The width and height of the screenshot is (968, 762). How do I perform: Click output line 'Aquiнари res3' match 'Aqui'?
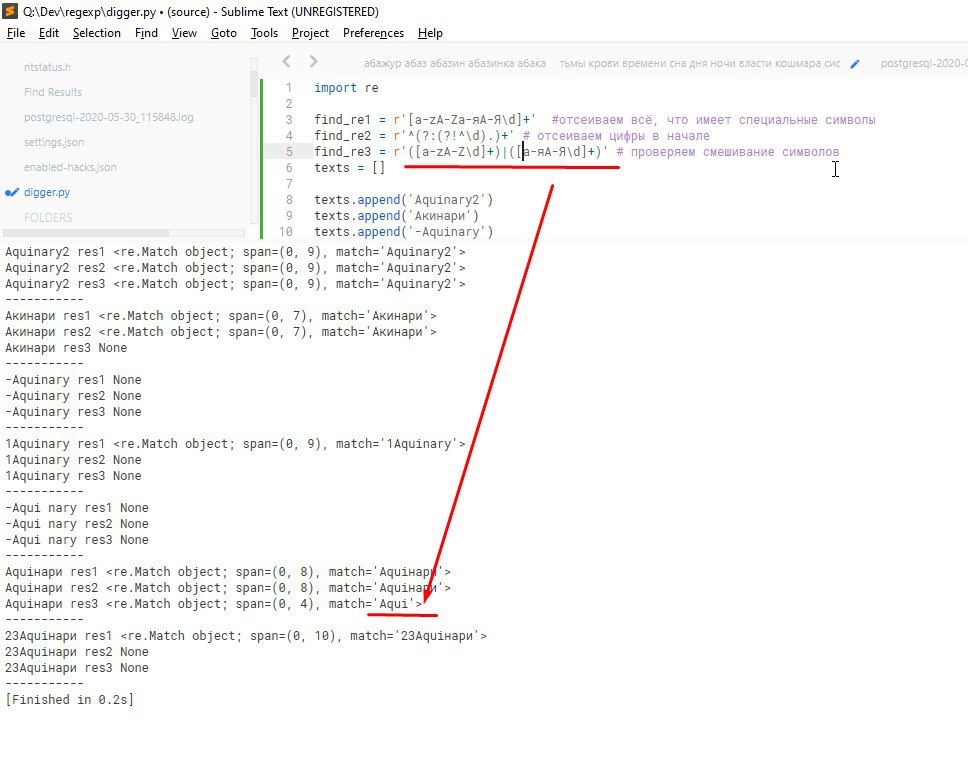[214, 603]
